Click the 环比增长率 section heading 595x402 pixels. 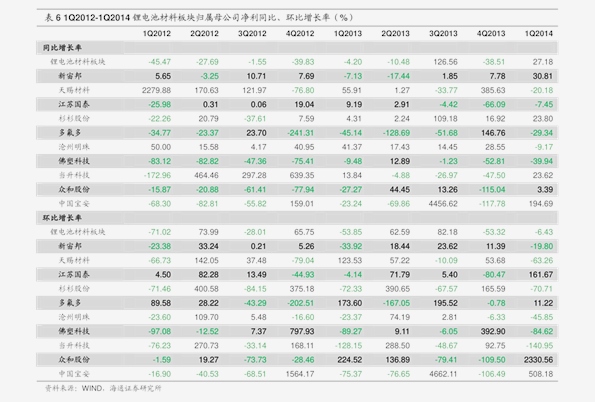[x=62, y=218]
